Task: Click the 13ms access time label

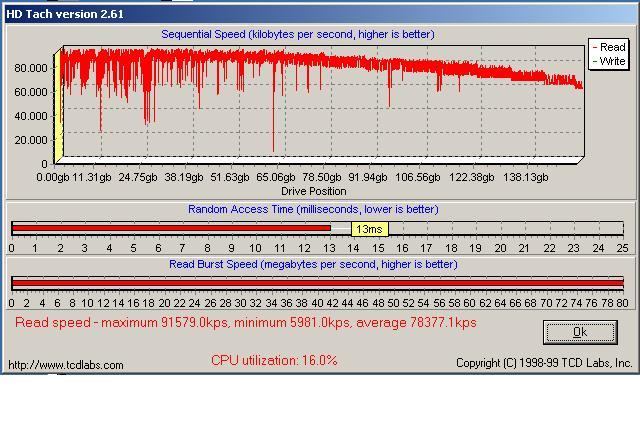Action: [370, 229]
